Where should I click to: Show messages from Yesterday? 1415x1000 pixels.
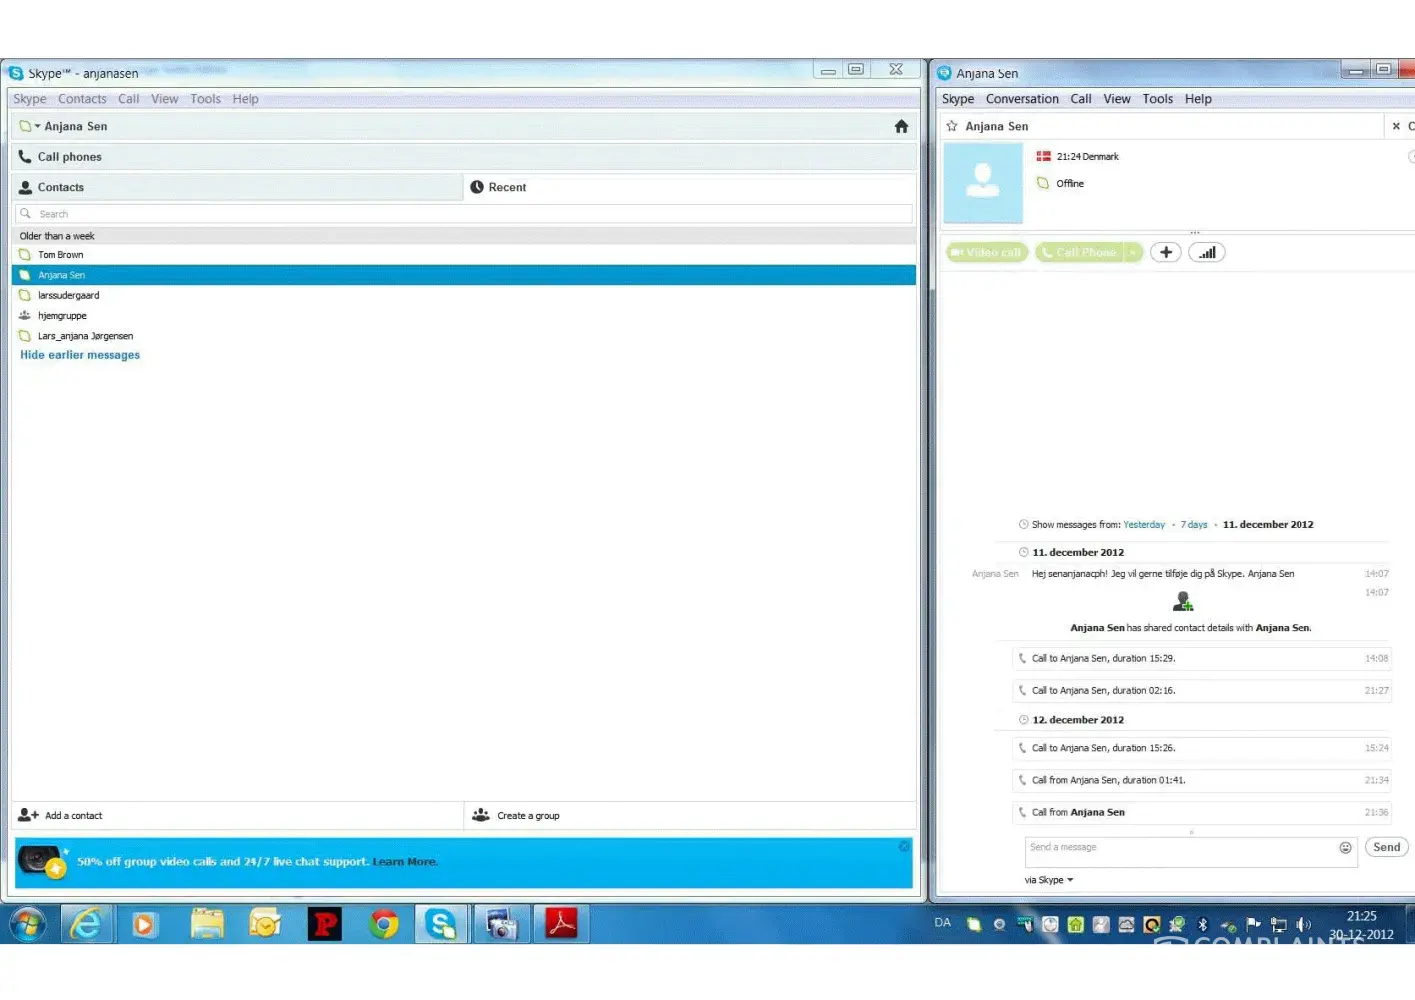pyautogui.click(x=1144, y=525)
